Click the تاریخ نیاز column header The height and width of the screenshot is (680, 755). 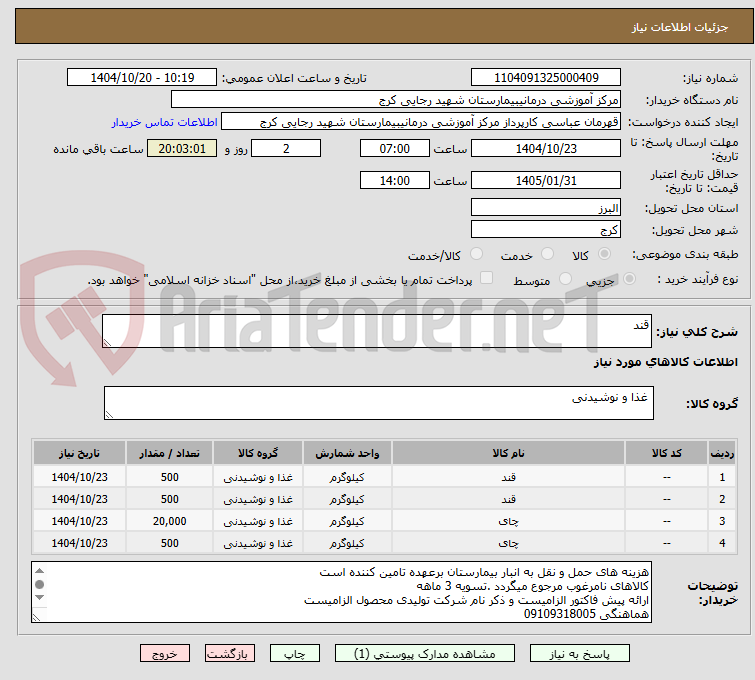(79, 453)
